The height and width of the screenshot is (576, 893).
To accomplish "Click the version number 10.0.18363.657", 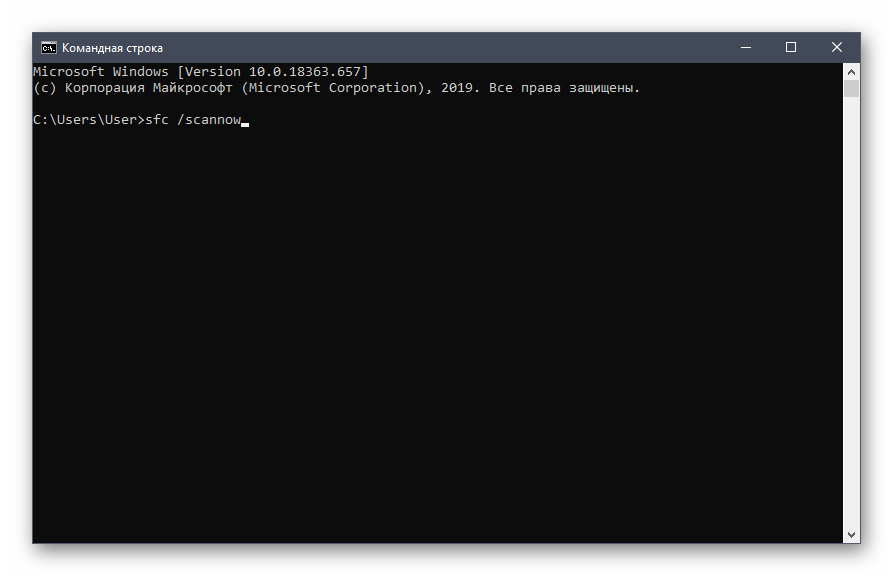I will coord(311,72).
